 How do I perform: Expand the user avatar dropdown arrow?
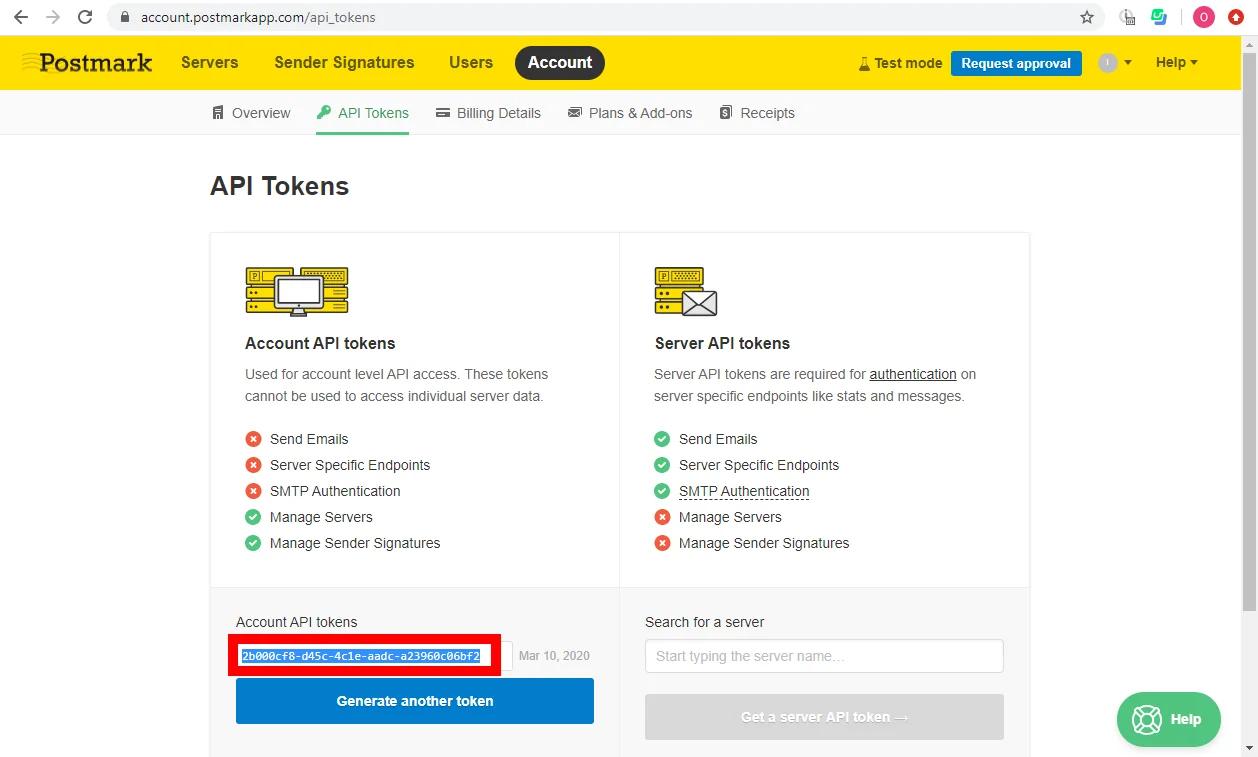pos(1128,62)
